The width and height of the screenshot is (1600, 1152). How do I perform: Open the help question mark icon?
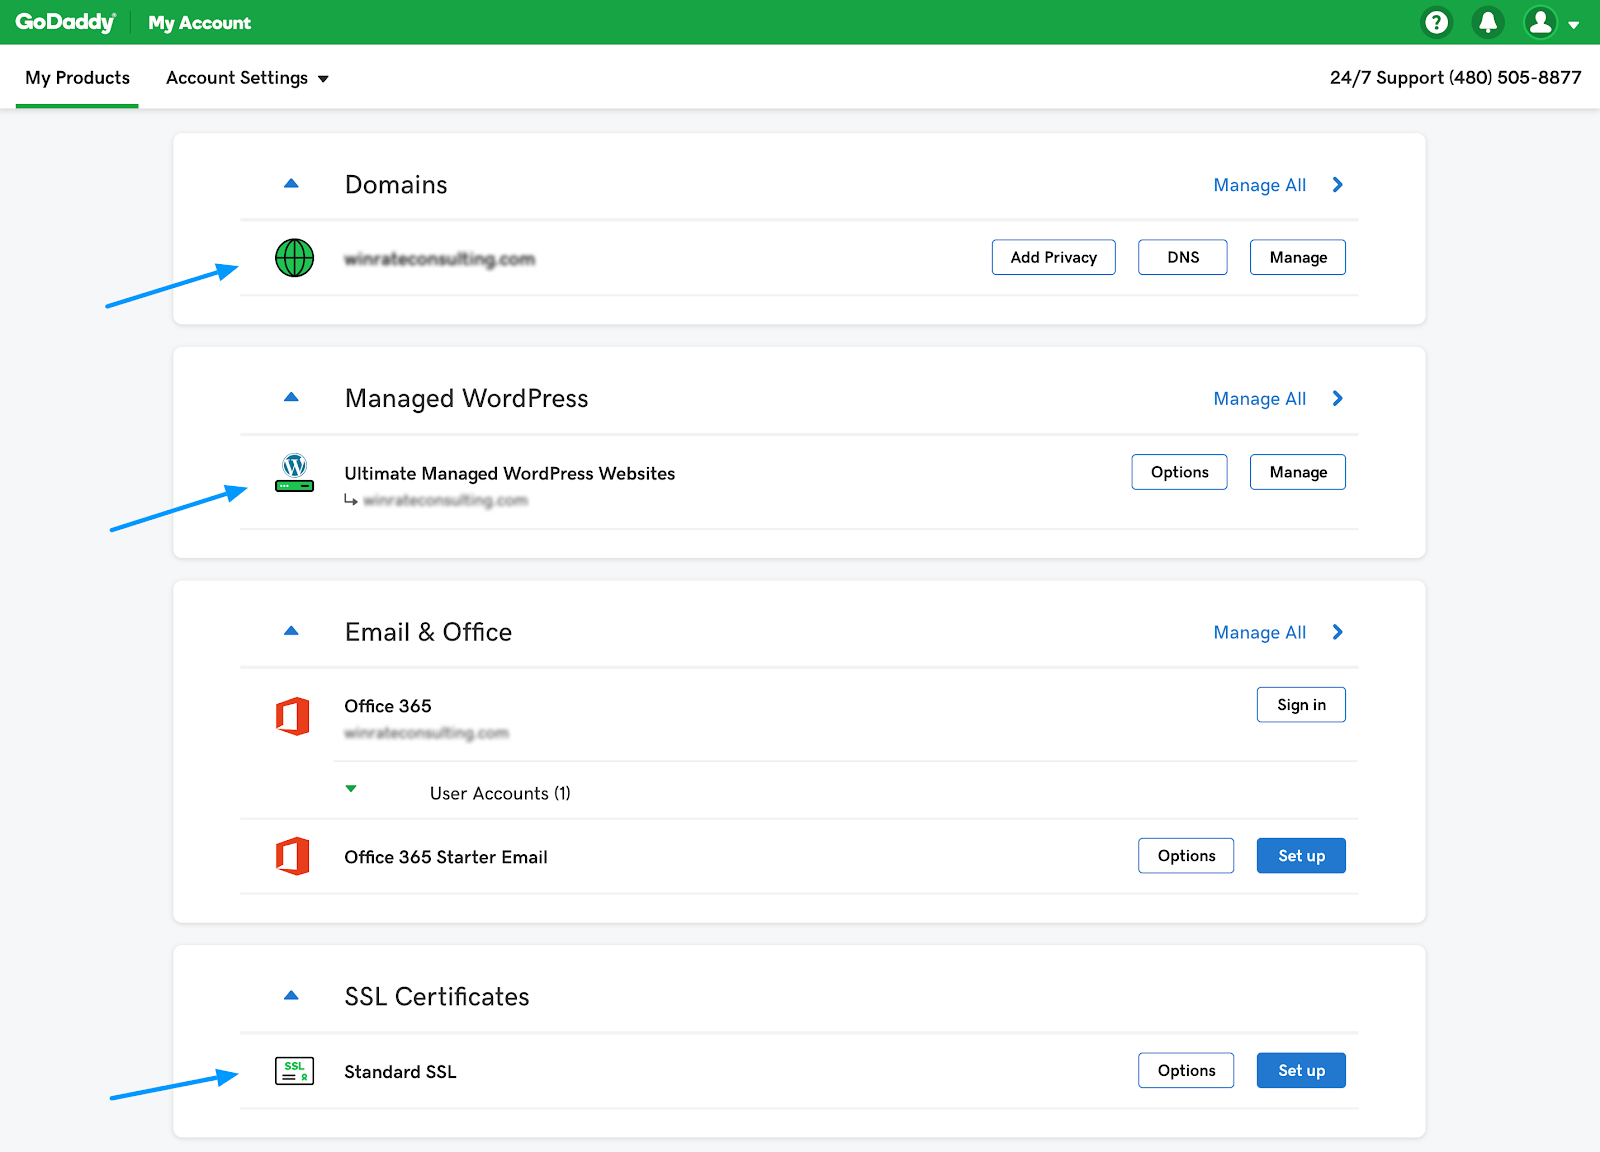1437,22
